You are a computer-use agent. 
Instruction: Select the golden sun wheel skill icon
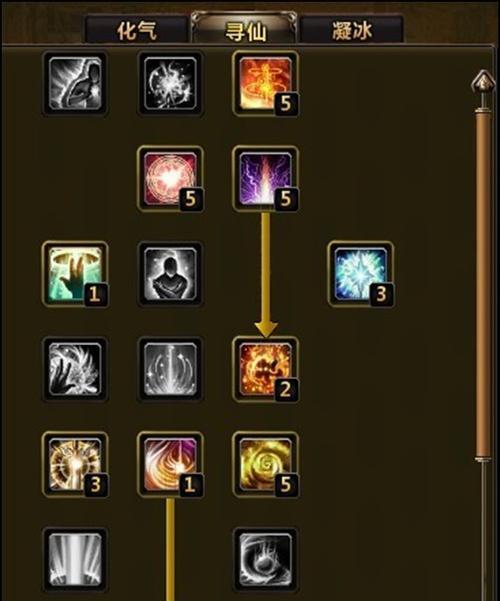[x=75, y=464]
